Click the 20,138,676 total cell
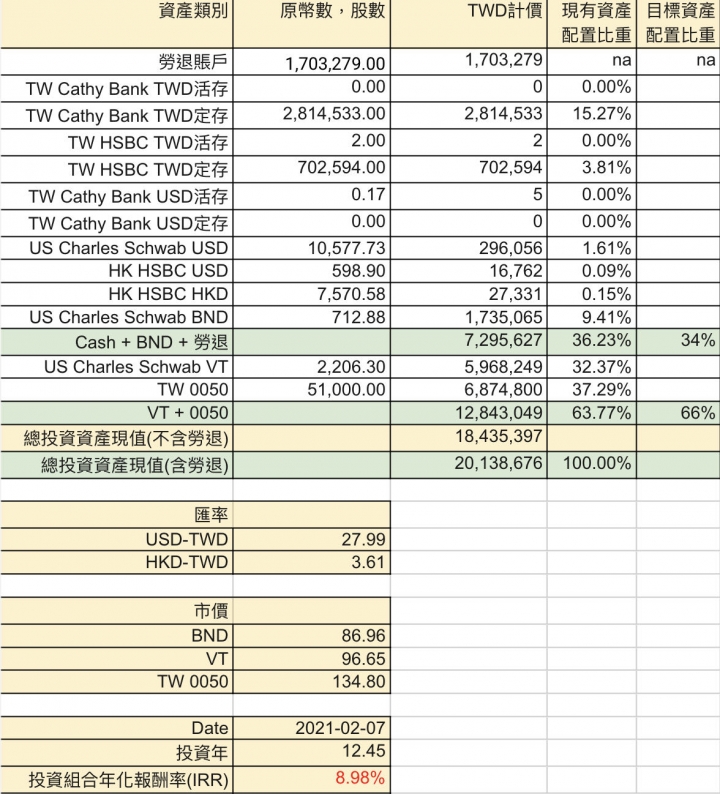The width and height of the screenshot is (720, 794). (469, 465)
